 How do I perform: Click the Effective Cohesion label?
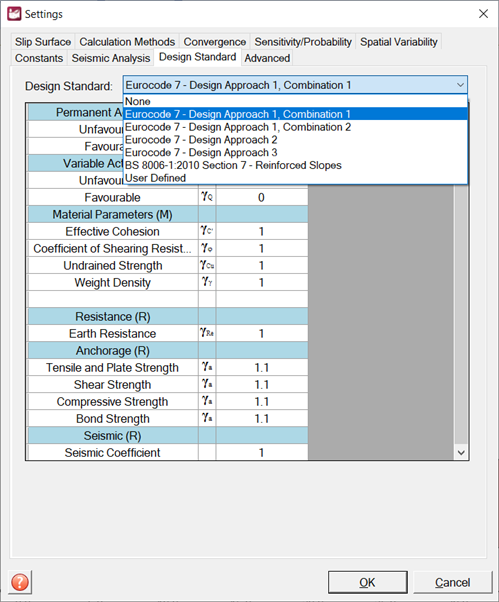coord(112,232)
